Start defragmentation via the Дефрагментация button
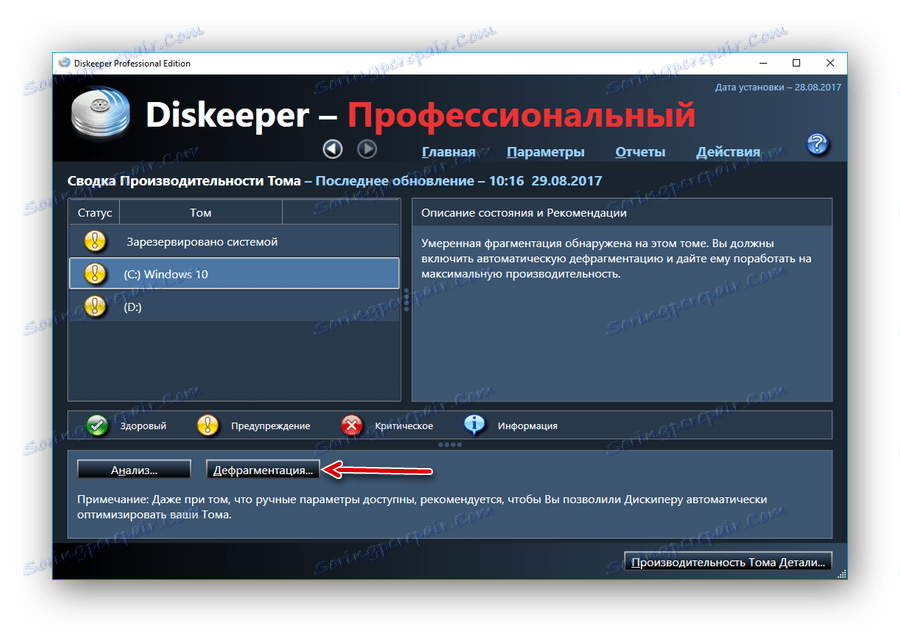Image resolution: width=900 pixels, height=632 pixels. (x=263, y=468)
